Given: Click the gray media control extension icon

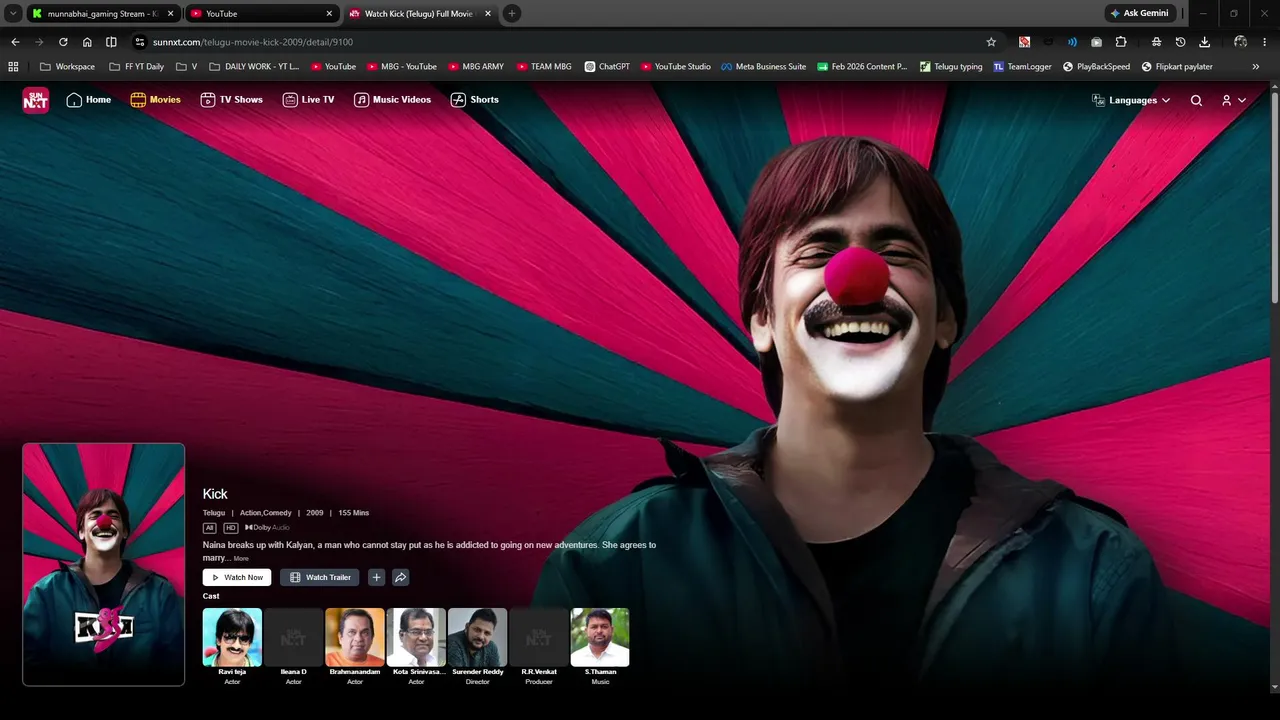Looking at the screenshot, I should 1096,42.
